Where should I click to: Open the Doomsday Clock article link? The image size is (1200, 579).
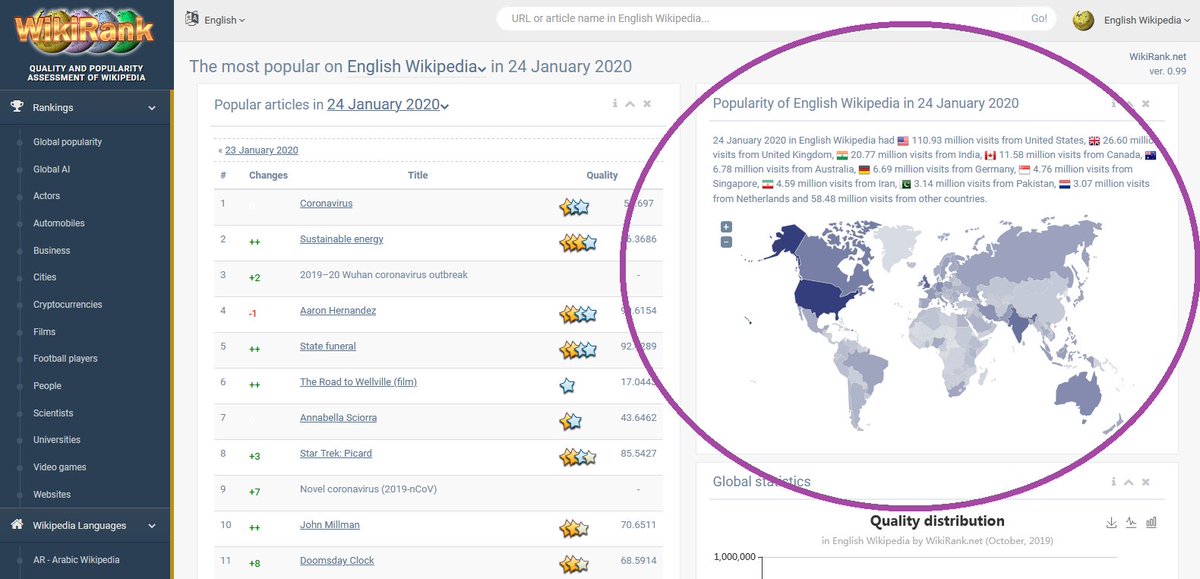337,560
